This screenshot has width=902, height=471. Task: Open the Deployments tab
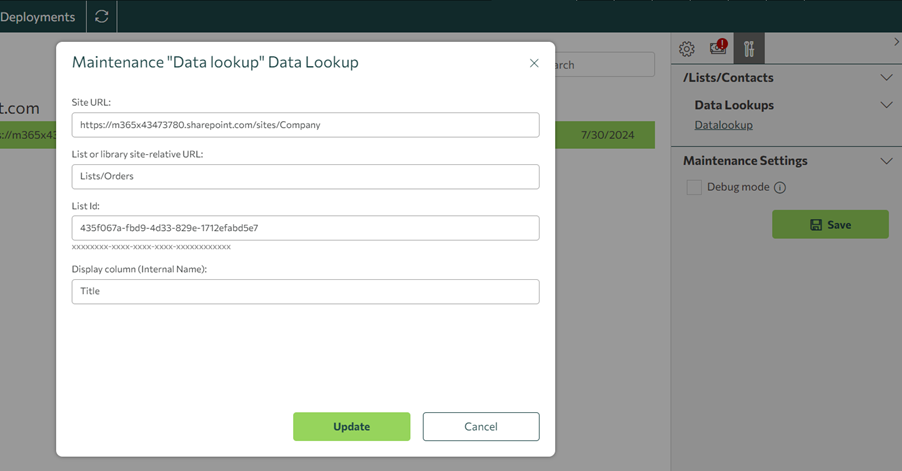tap(37, 17)
